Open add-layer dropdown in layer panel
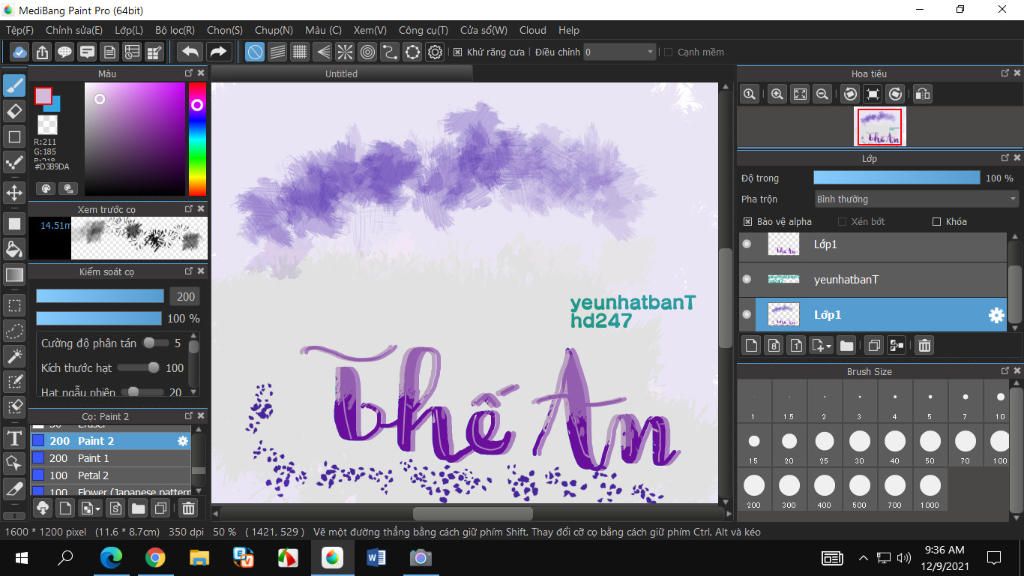The height and width of the screenshot is (576, 1024). pyautogui.click(x=820, y=345)
